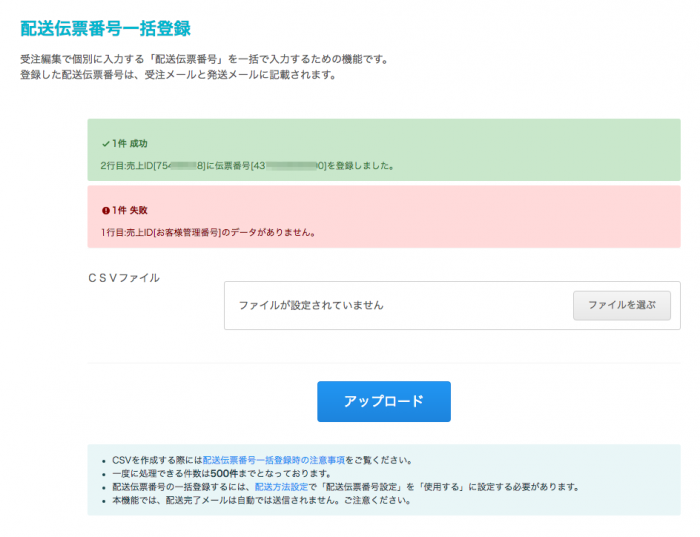Click the 500件 limit note

tap(221, 473)
